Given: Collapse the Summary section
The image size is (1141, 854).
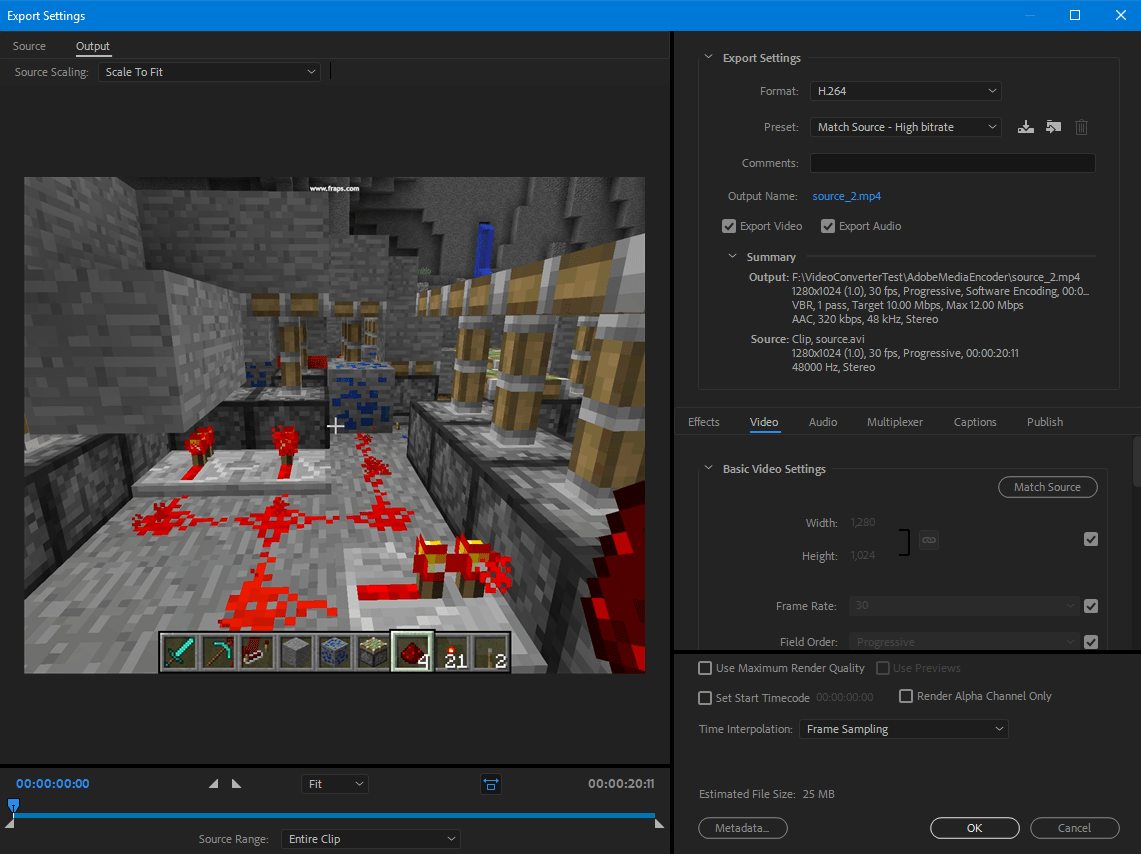Looking at the screenshot, I should click(733, 256).
